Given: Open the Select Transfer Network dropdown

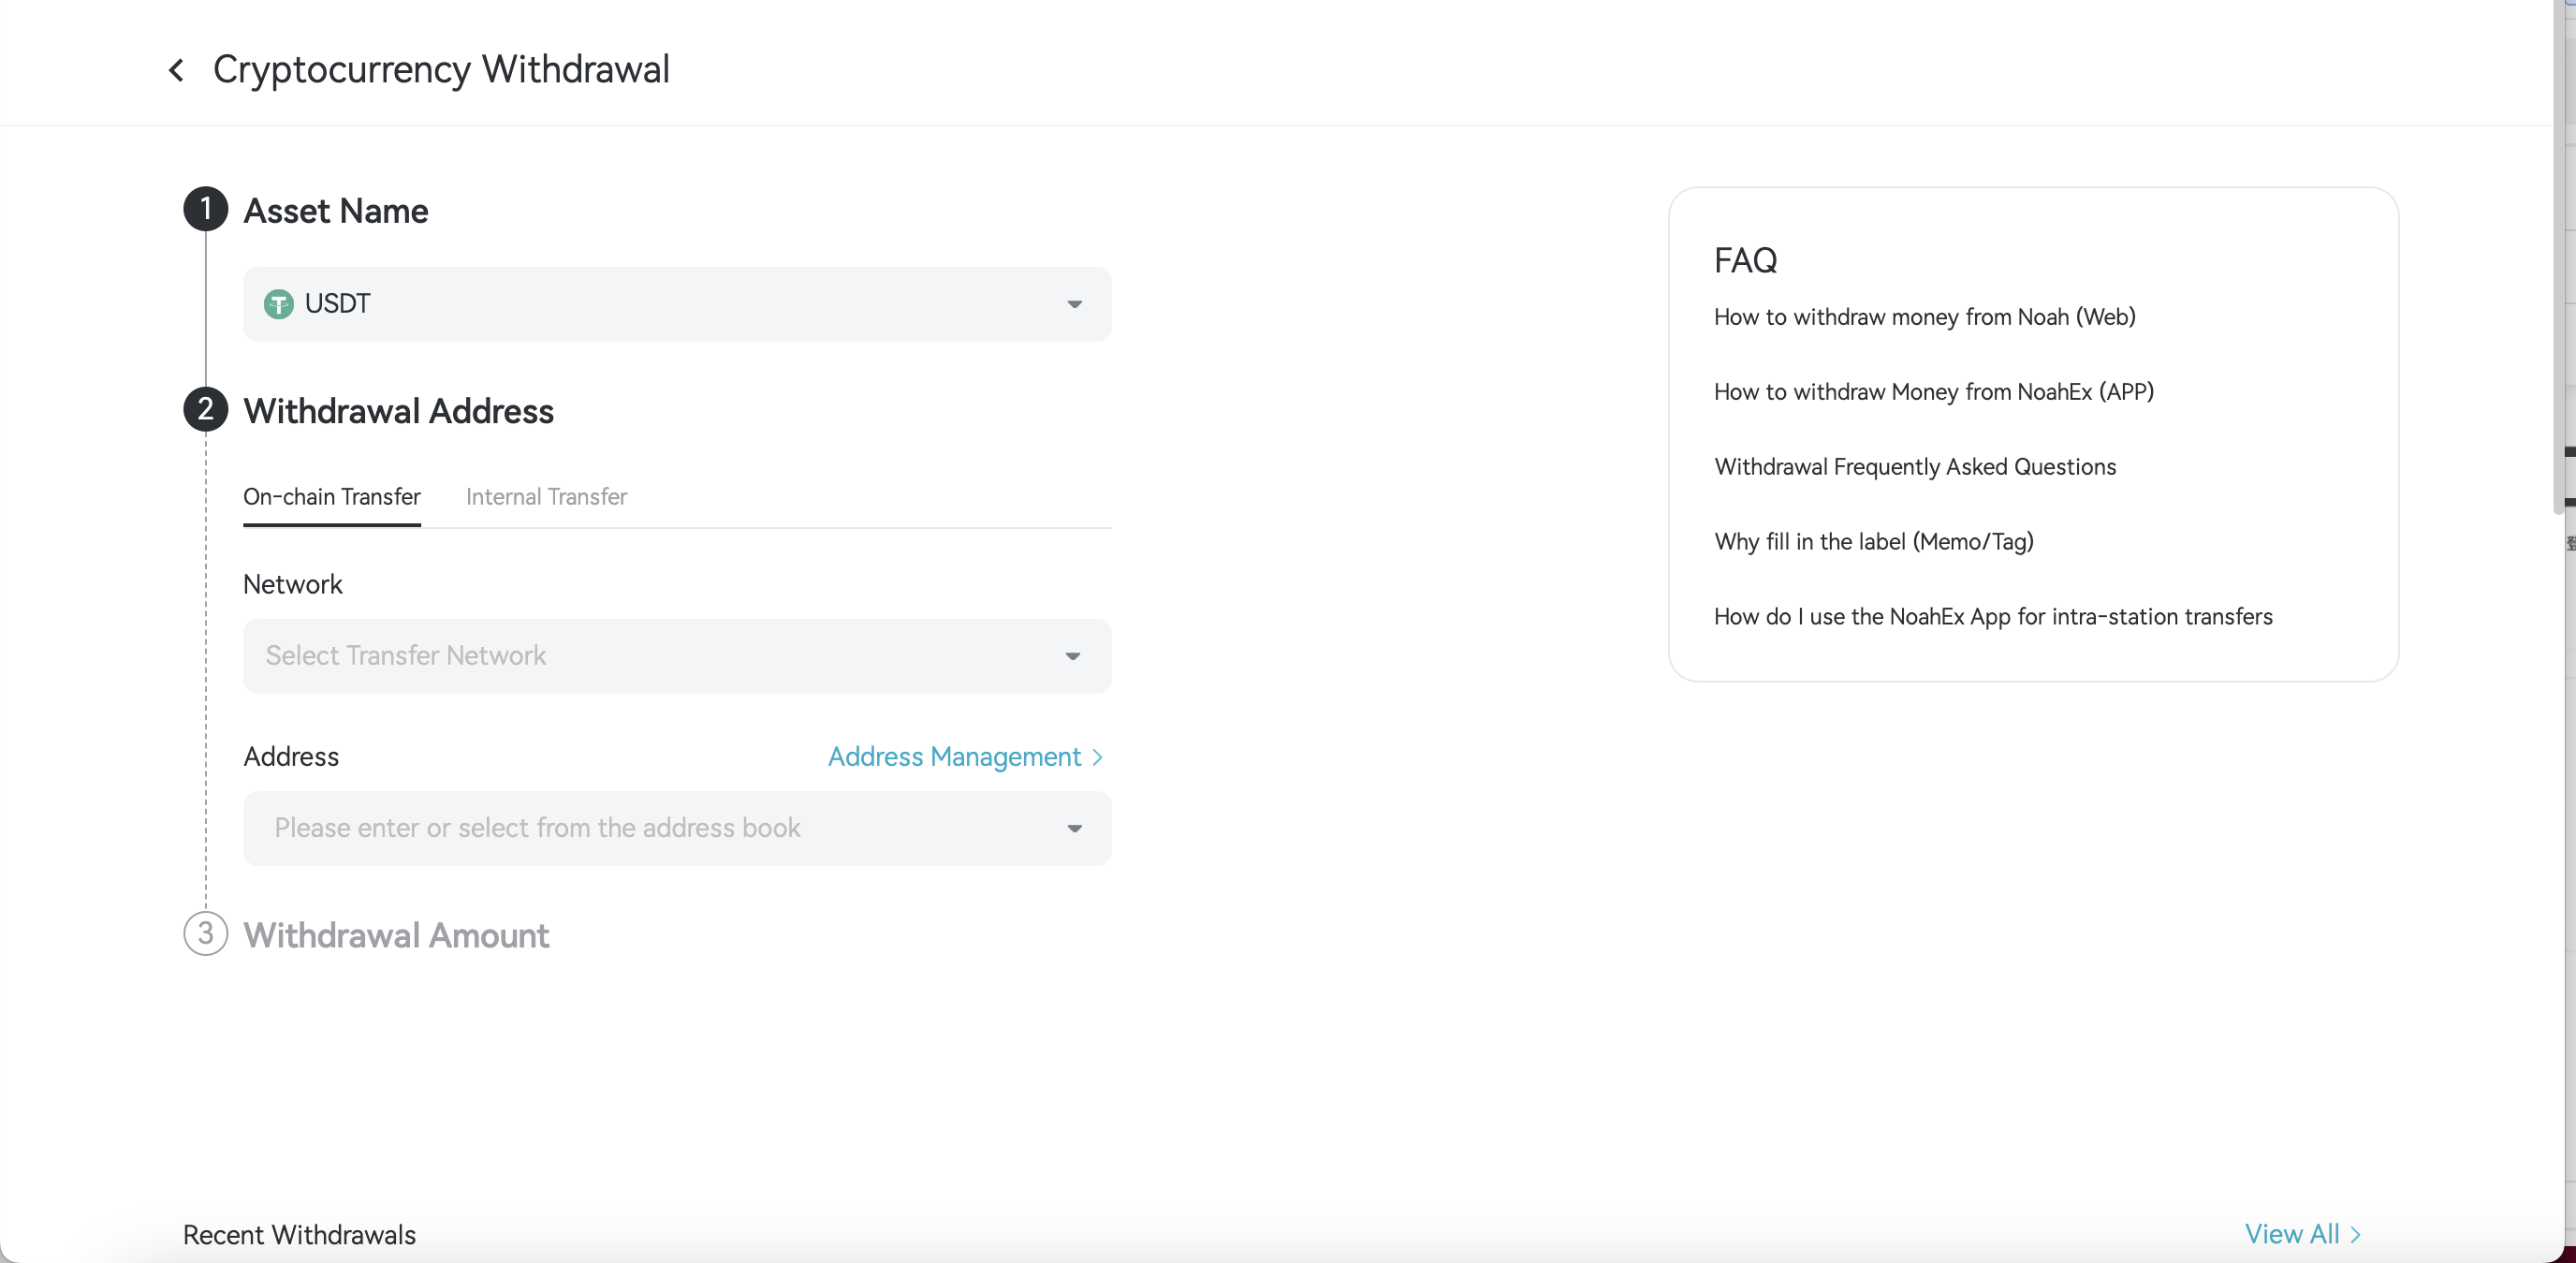Looking at the screenshot, I should click(x=676, y=656).
